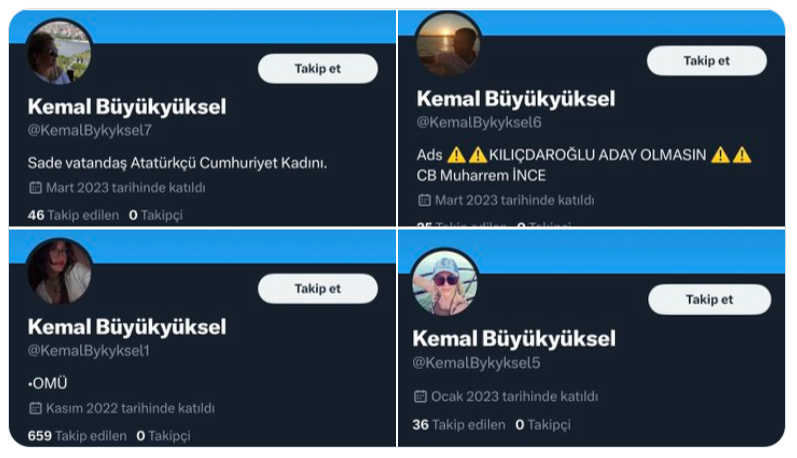Click the calendar icon beside Ocak 2023
Screen dimensions: 797x458
(420, 396)
